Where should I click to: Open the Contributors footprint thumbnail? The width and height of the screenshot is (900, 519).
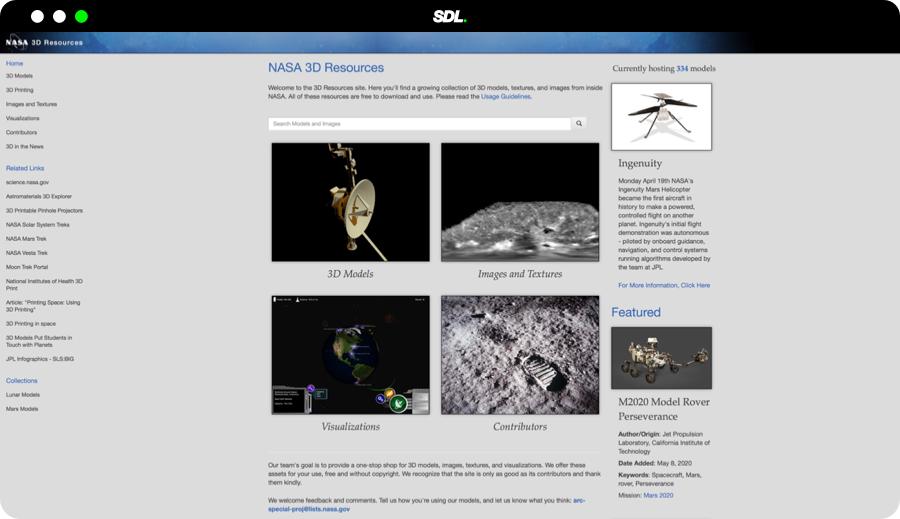(x=520, y=355)
